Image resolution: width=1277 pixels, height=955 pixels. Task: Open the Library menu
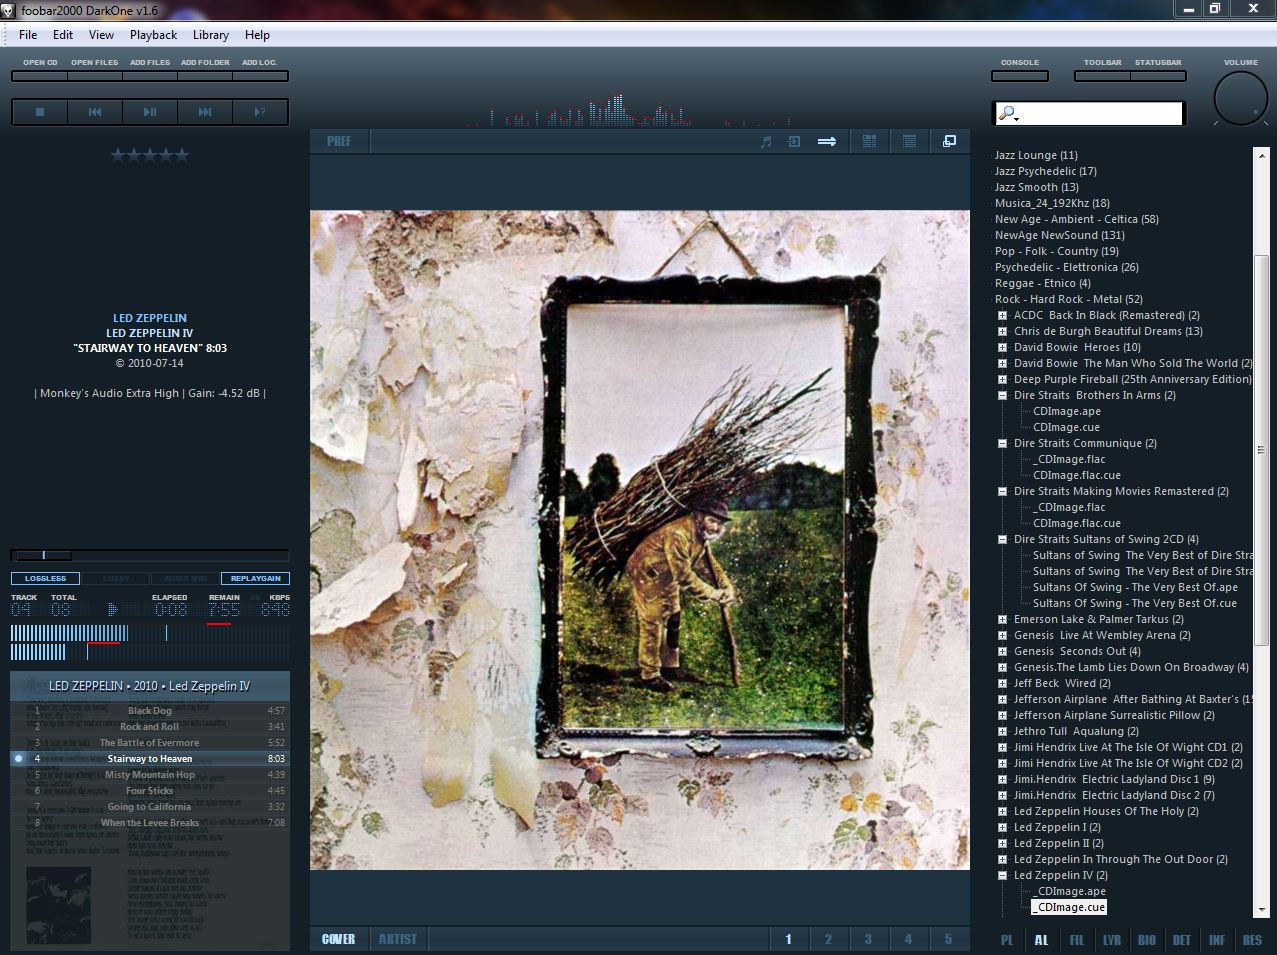[210, 35]
